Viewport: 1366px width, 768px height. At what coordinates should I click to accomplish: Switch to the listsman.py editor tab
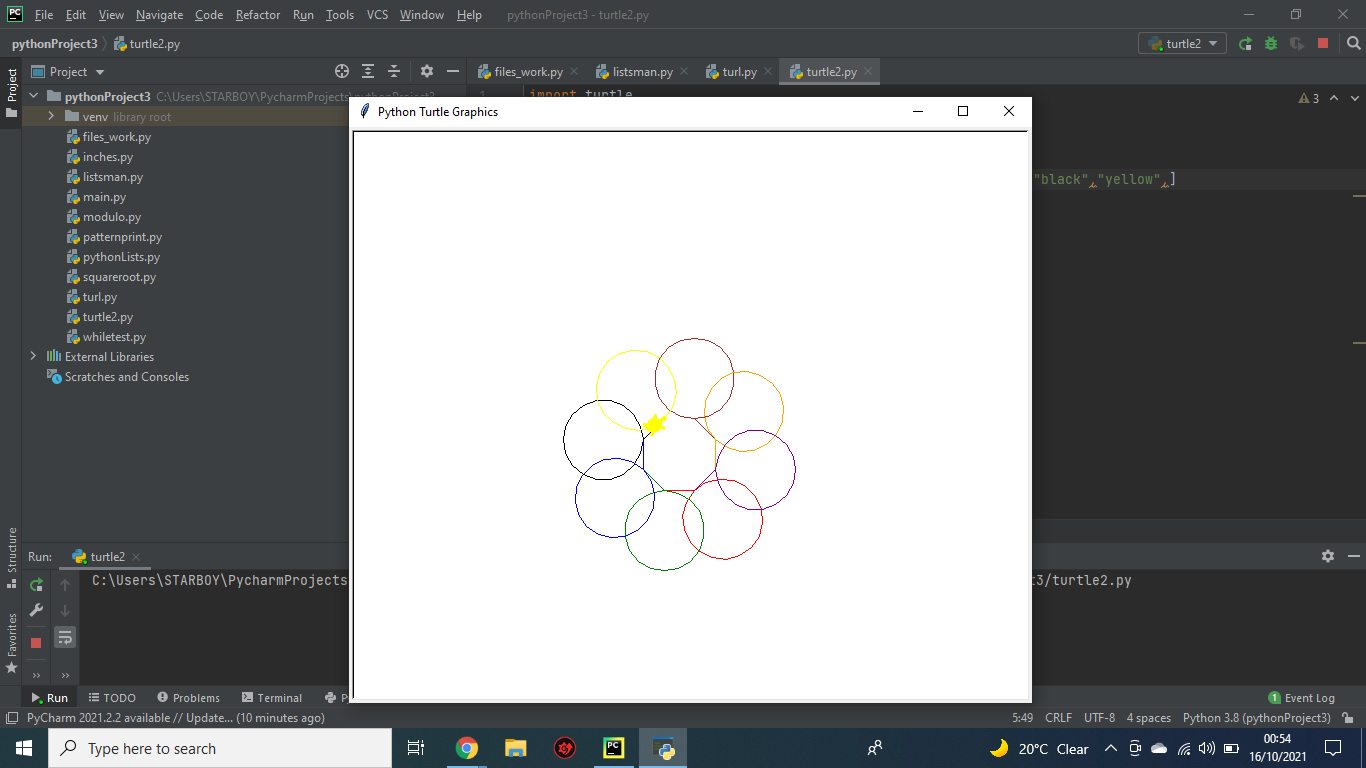point(642,72)
